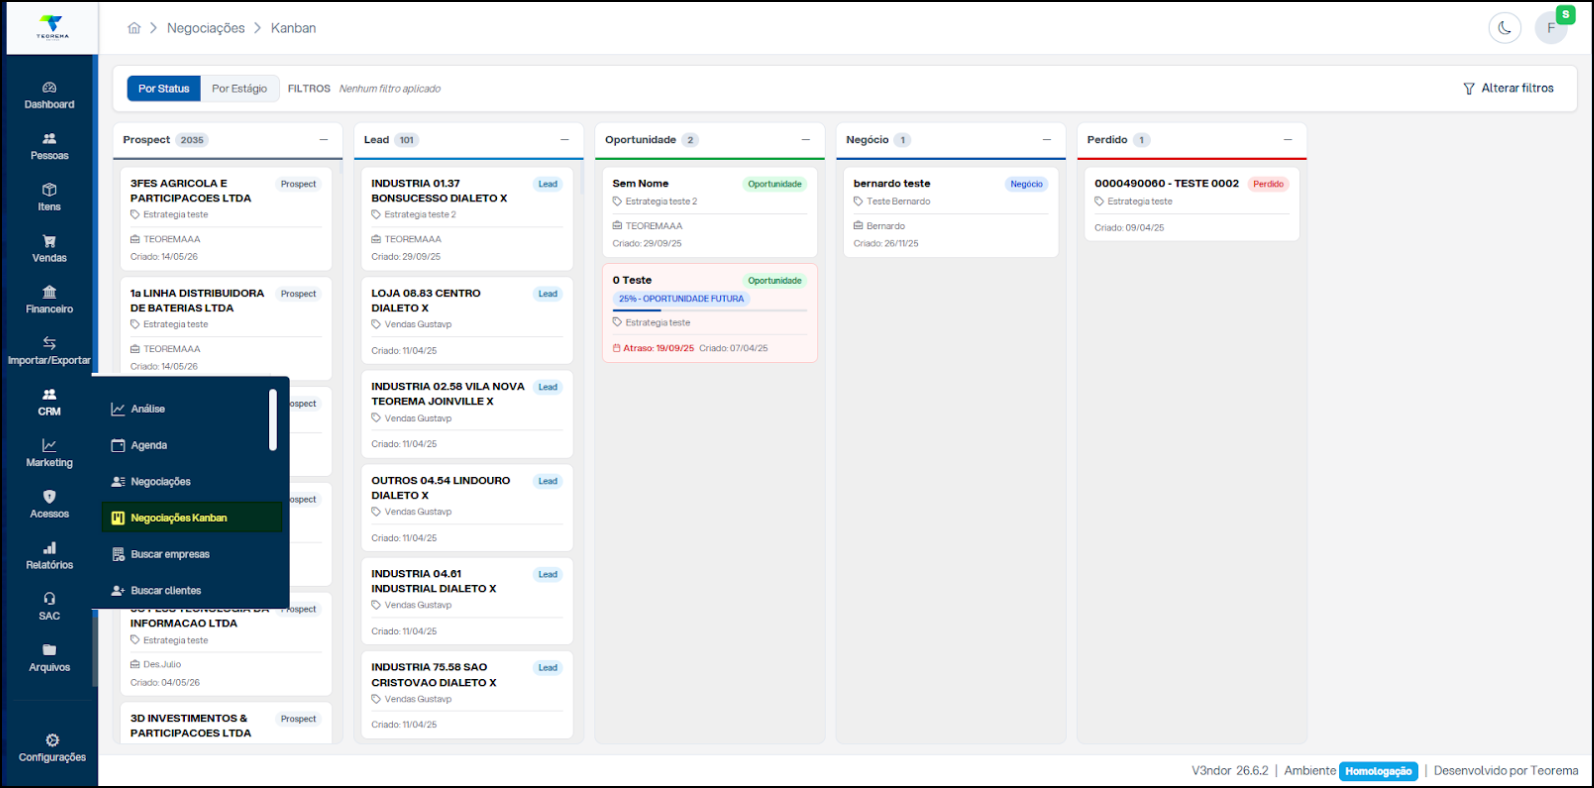Switch to Por Status view
Viewport: 1594px width, 788px height.
pyautogui.click(x=164, y=89)
